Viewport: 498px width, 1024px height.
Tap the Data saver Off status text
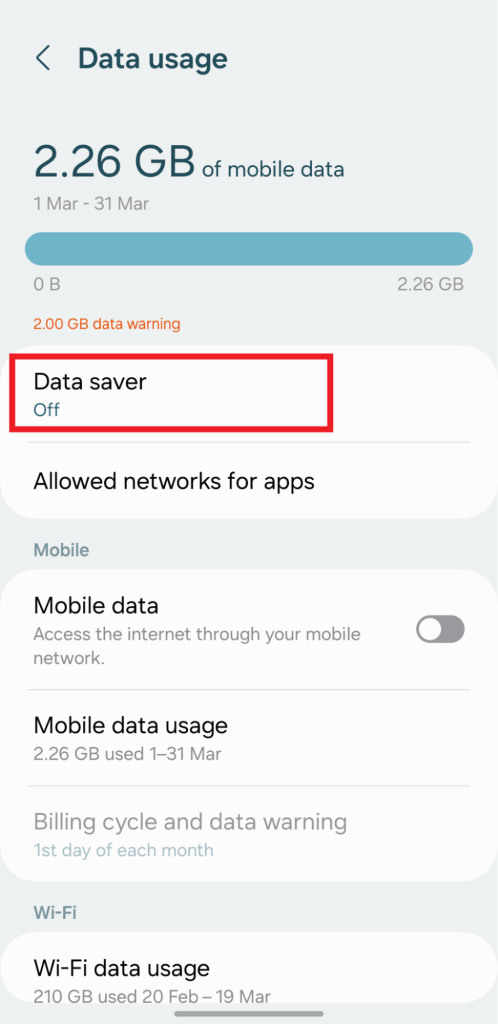point(47,409)
